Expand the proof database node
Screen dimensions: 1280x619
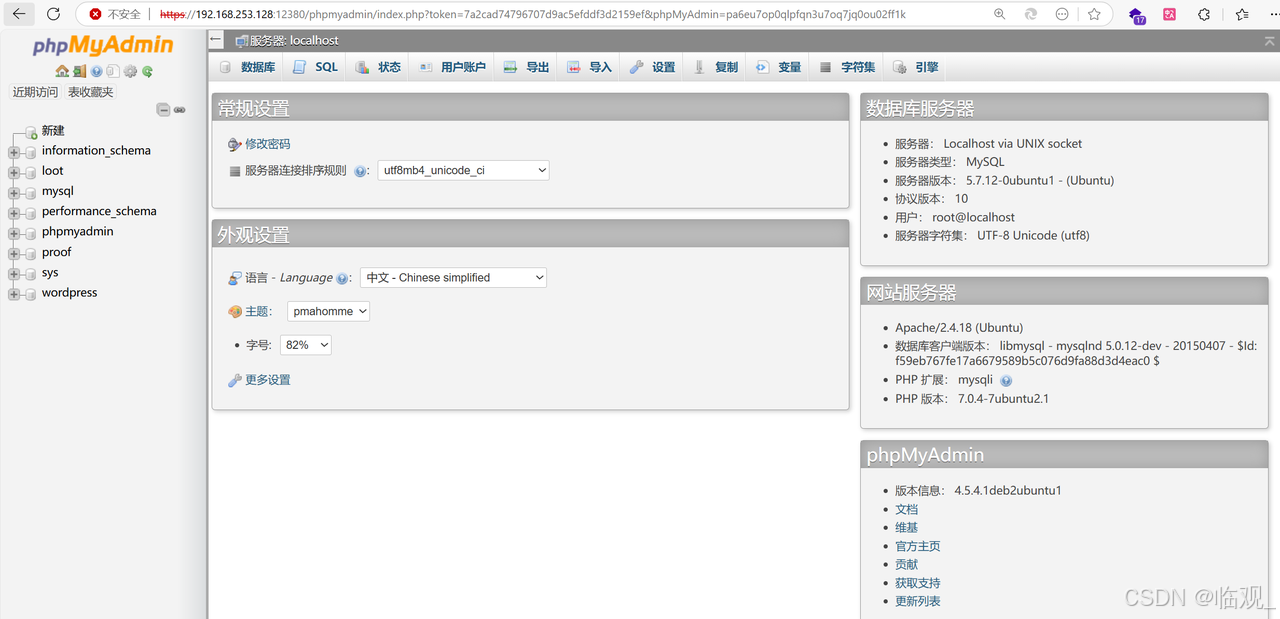(14, 254)
